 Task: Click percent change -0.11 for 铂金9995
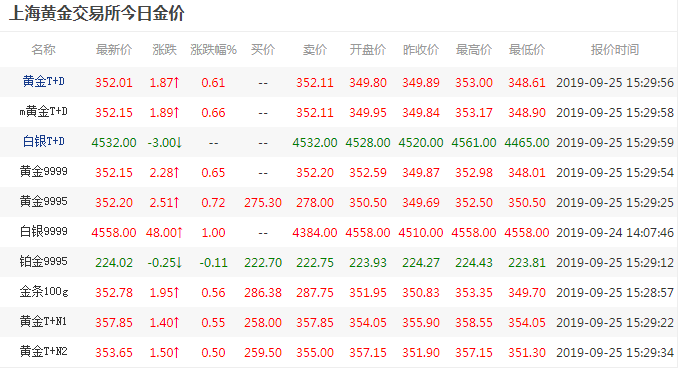[214, 263]
